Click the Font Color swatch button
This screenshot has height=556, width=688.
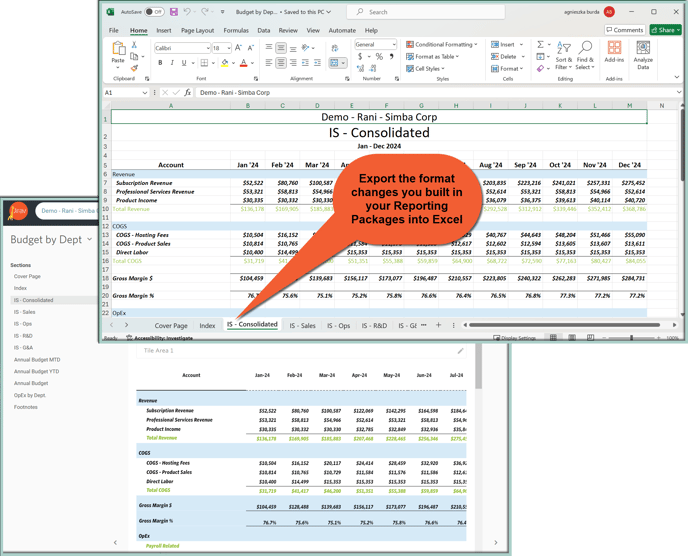244,63
